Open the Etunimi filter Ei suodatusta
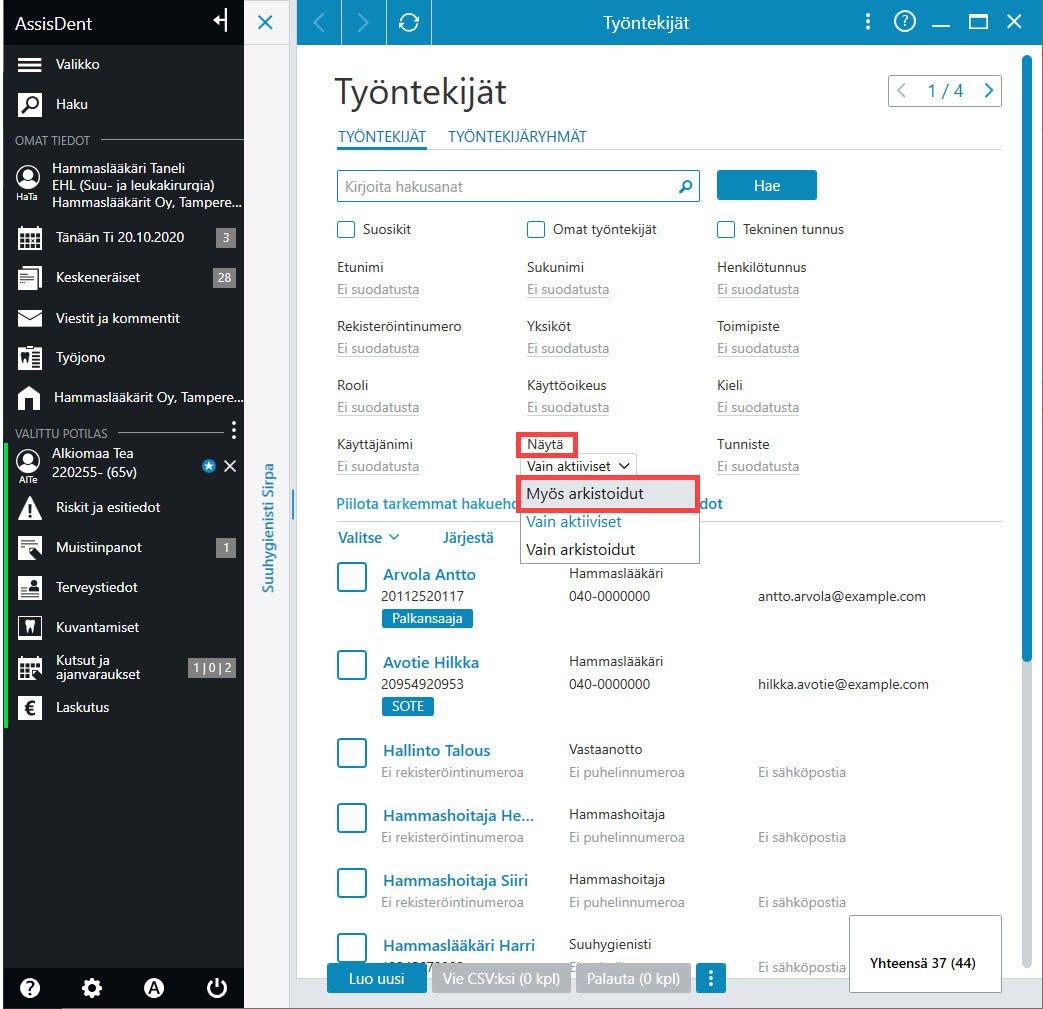Viewport: 1043px width, 1009px height. pos(378,289)
